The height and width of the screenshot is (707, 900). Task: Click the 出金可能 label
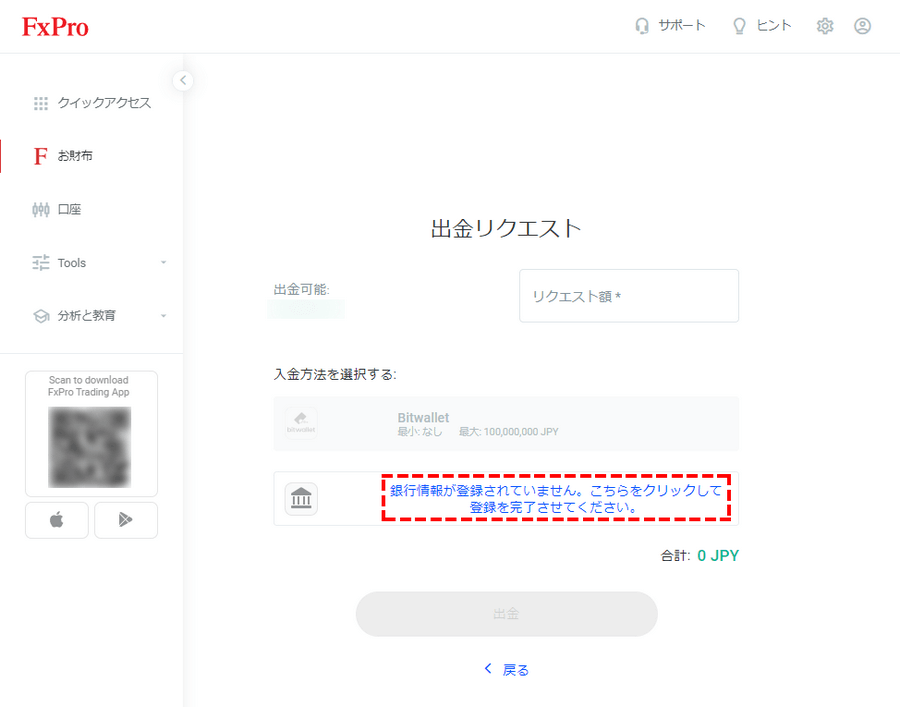(x=301, y=289)
